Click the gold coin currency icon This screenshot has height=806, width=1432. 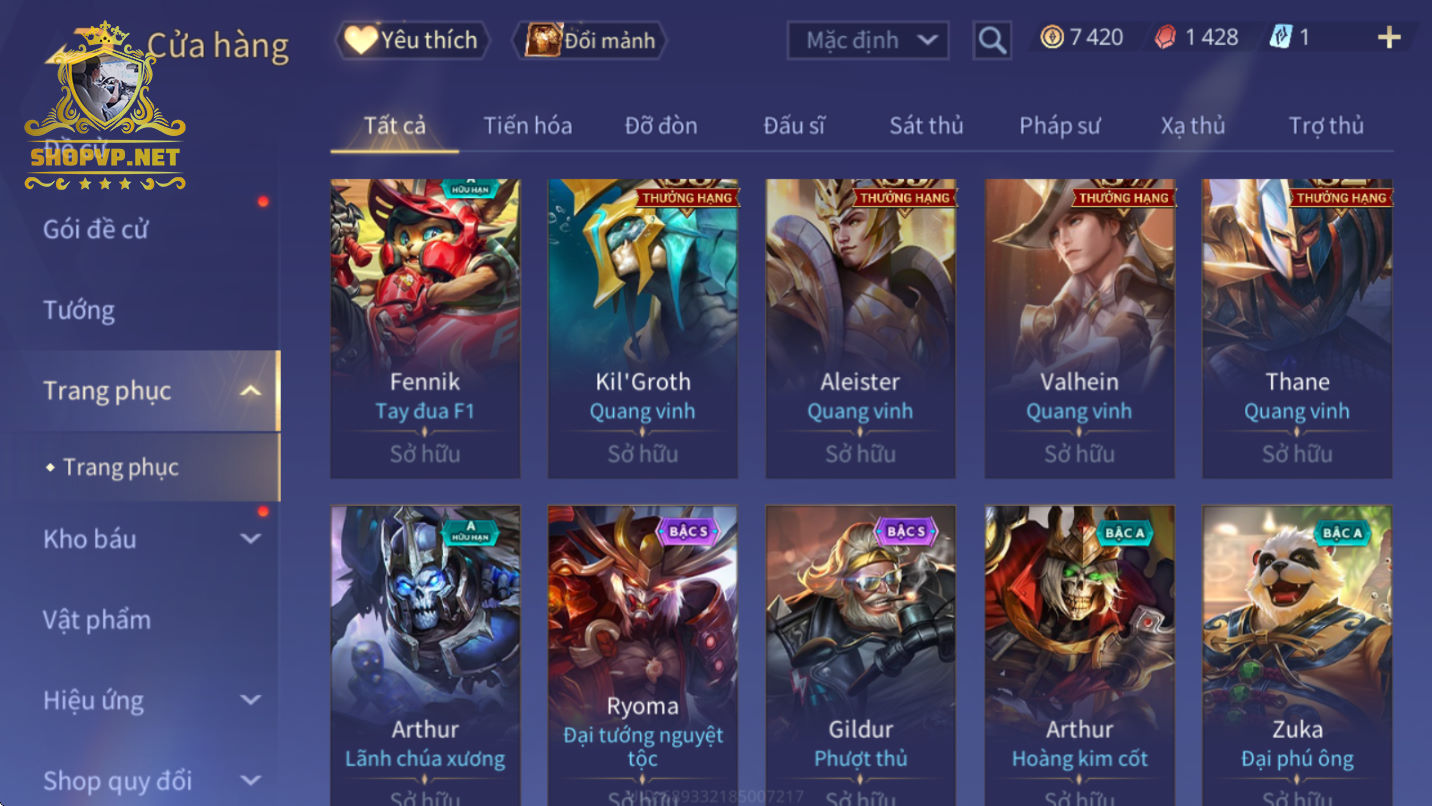[x=1051, y=38]
